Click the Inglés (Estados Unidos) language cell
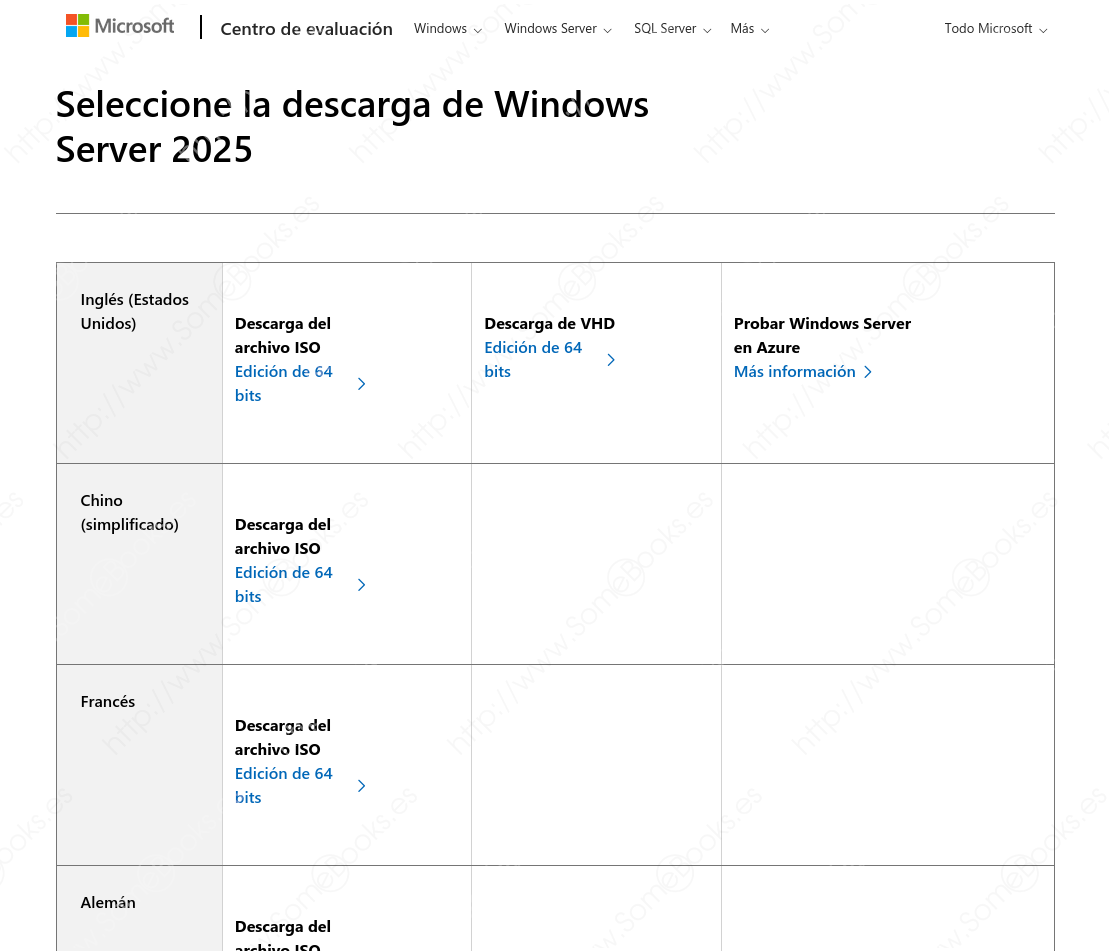The width and height of the screenshot is (1109, 951). pyautogui.click(x=134, y=311)
